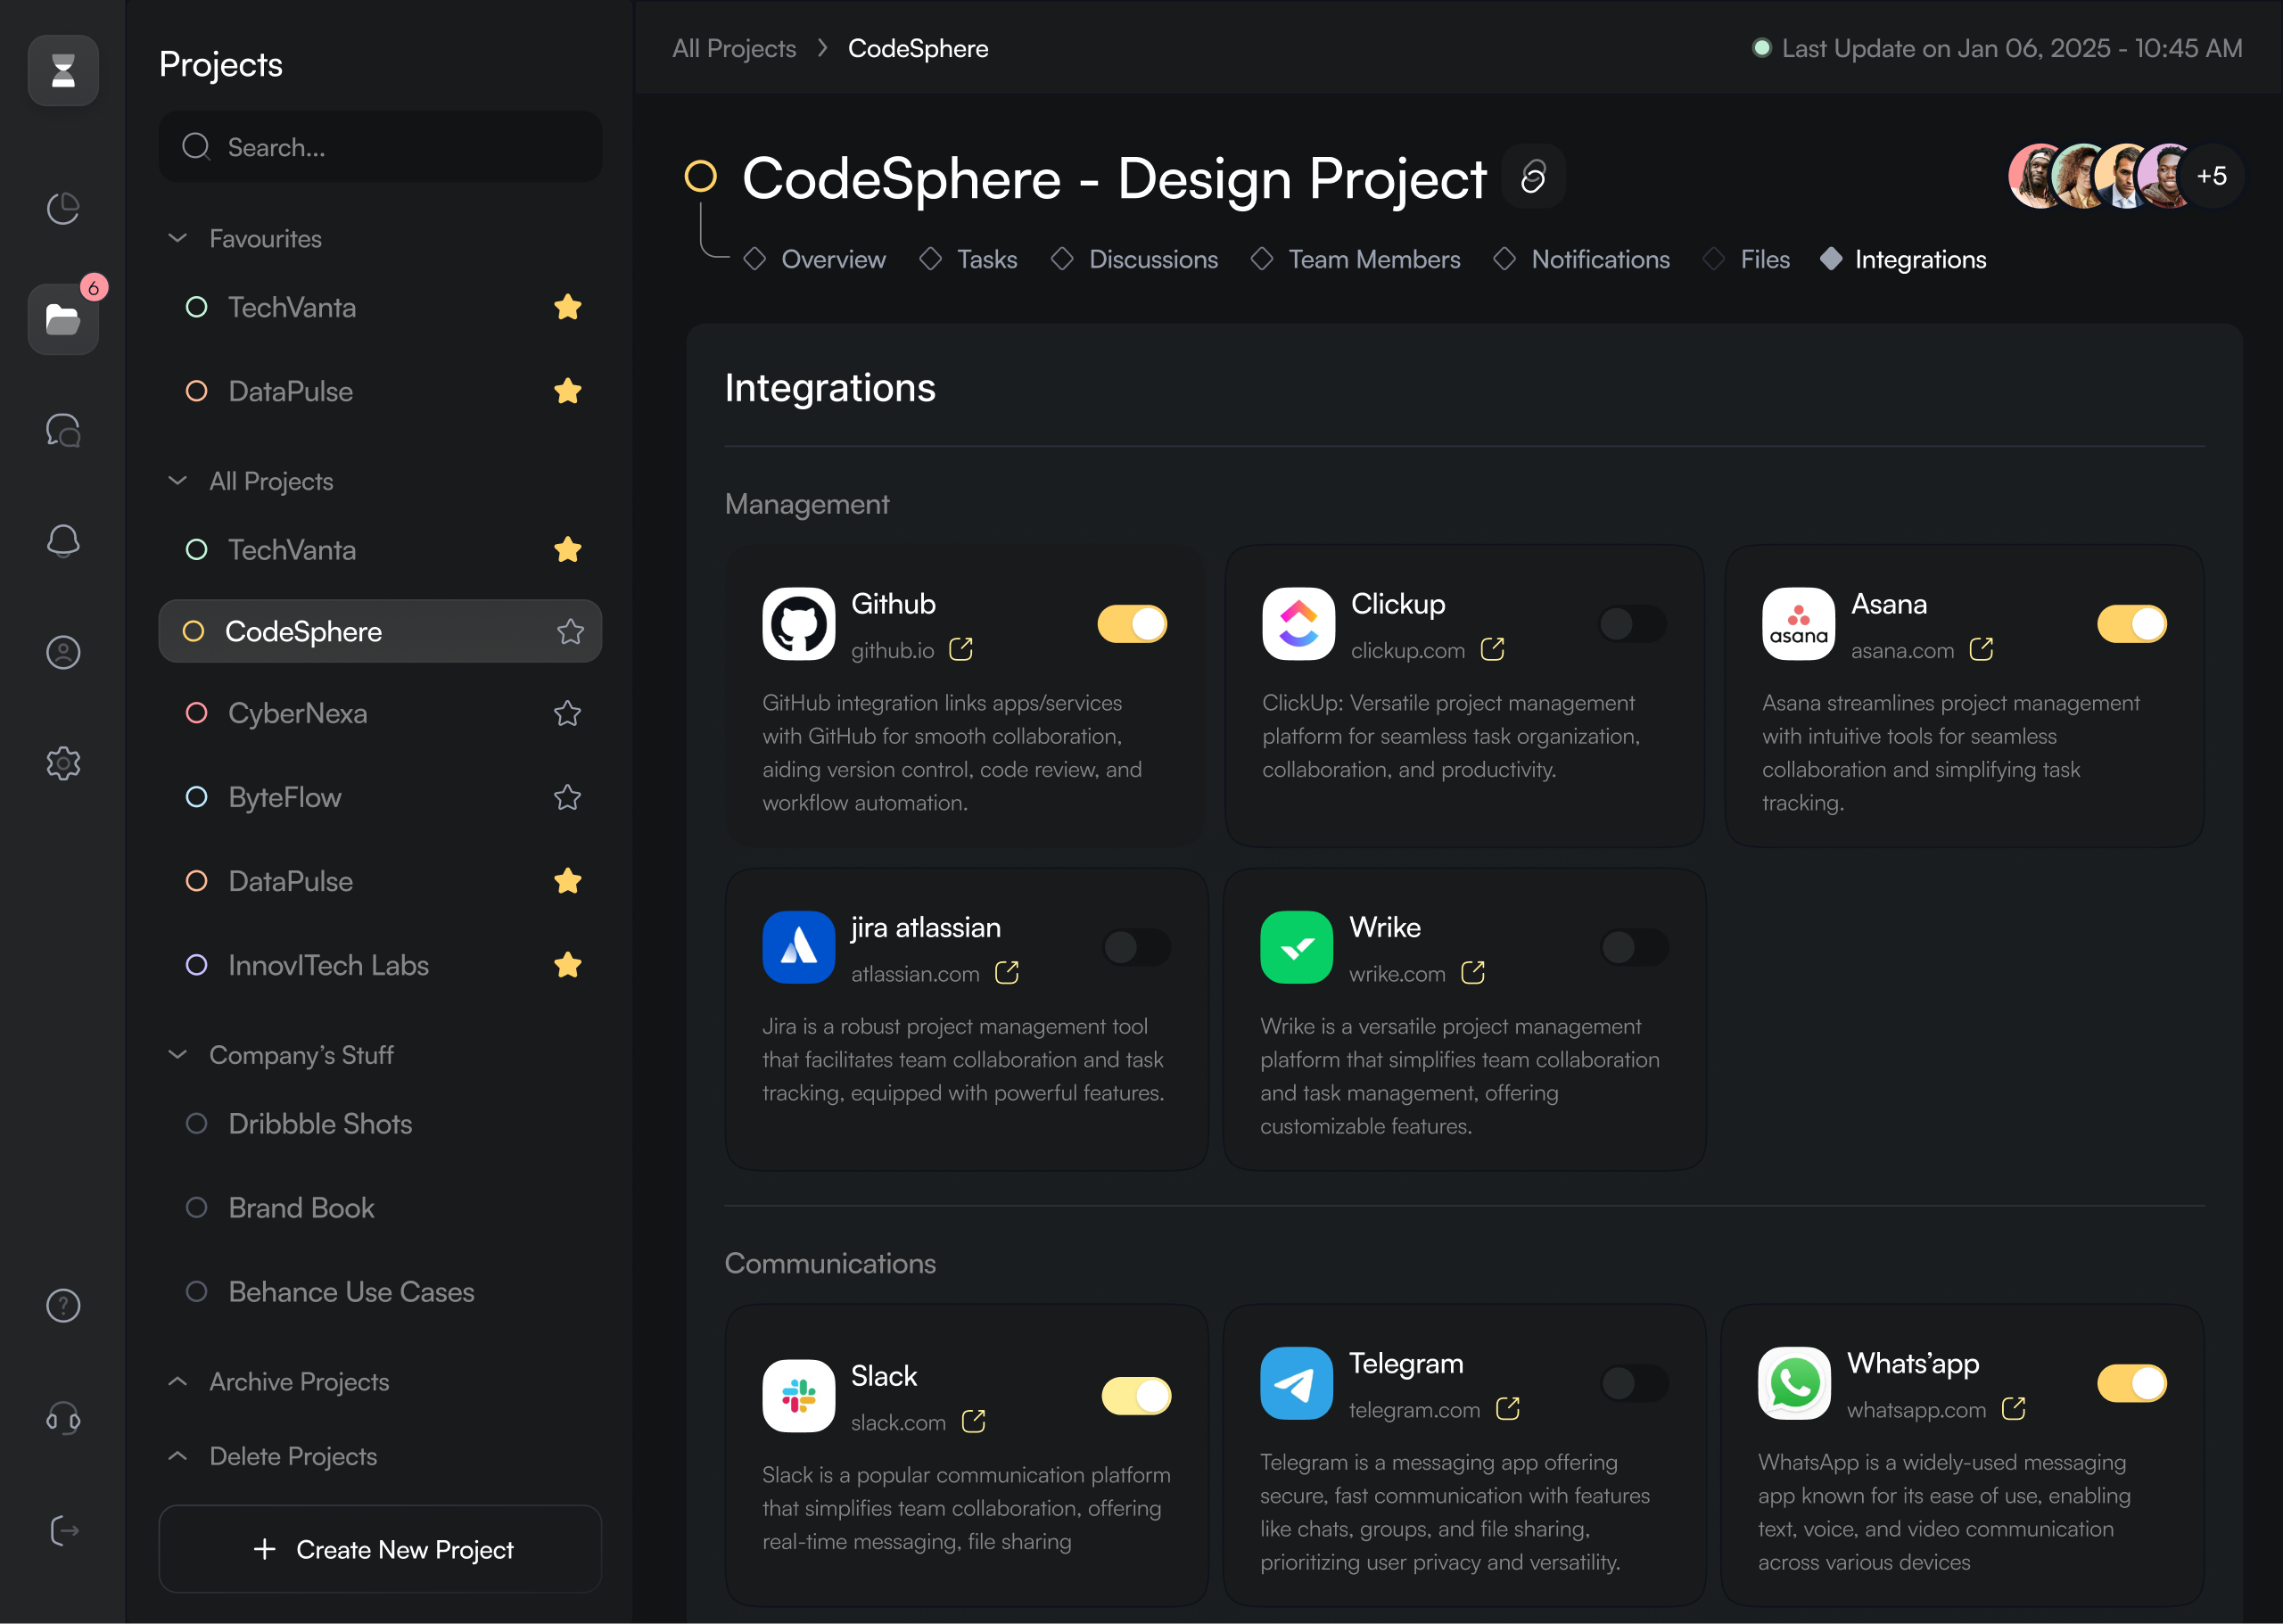Click the first team member avatar
This screenshot has height=1624, width=2283.
(2037, 176)
